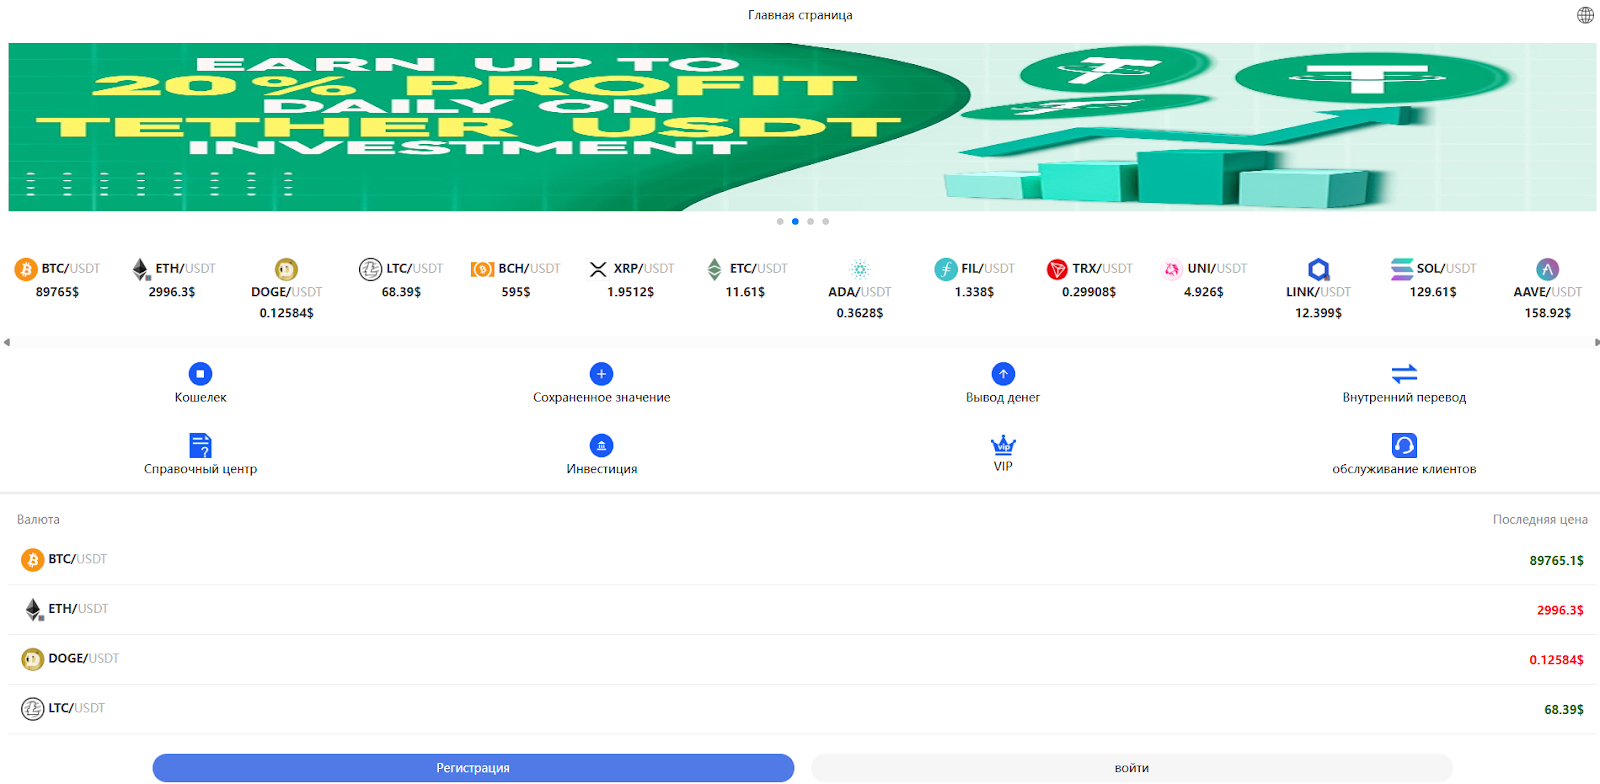Open Вывод денег withdrawal icon

coord(1003,374)
